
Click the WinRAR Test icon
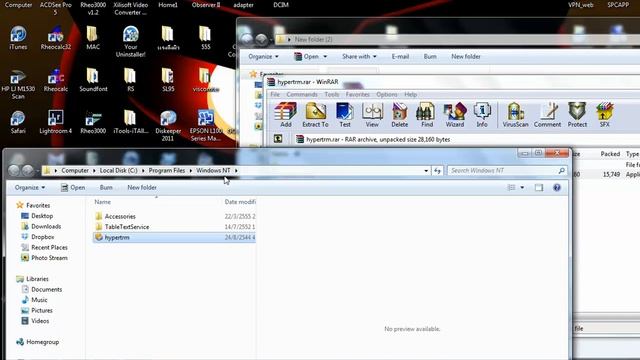(x=345, y=114)
